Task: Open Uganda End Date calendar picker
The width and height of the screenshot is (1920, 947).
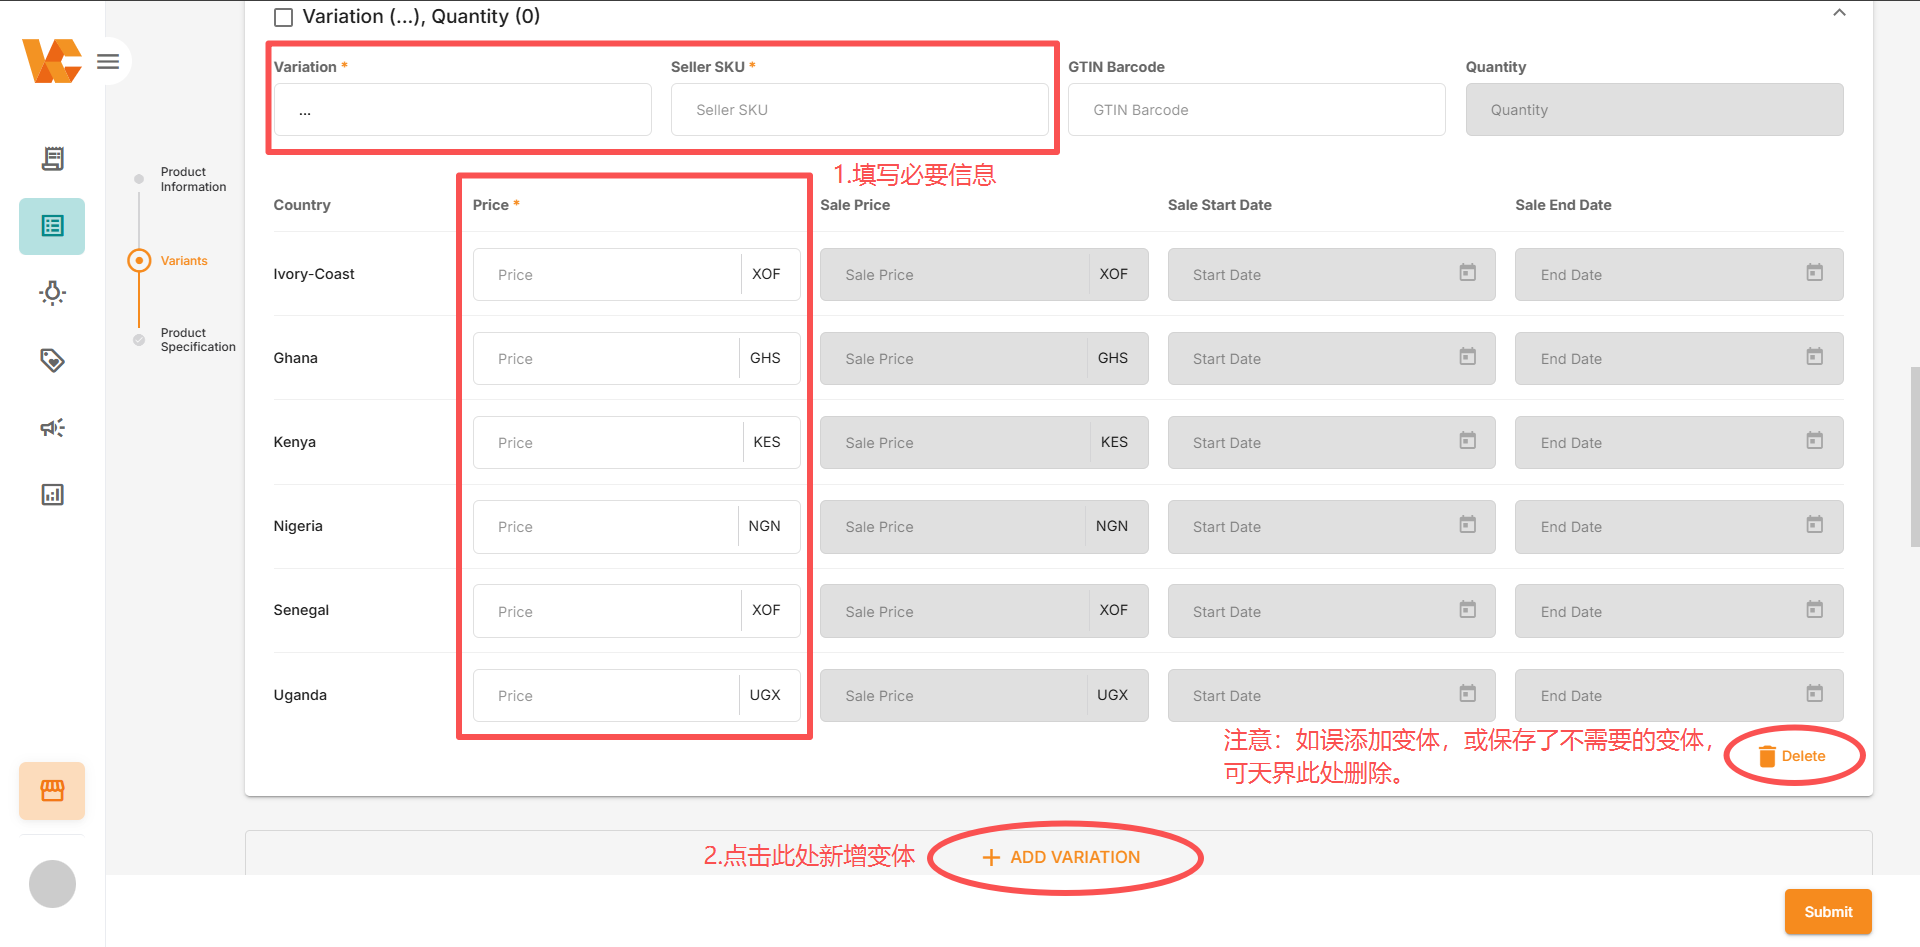Action: pos(1814,694)
